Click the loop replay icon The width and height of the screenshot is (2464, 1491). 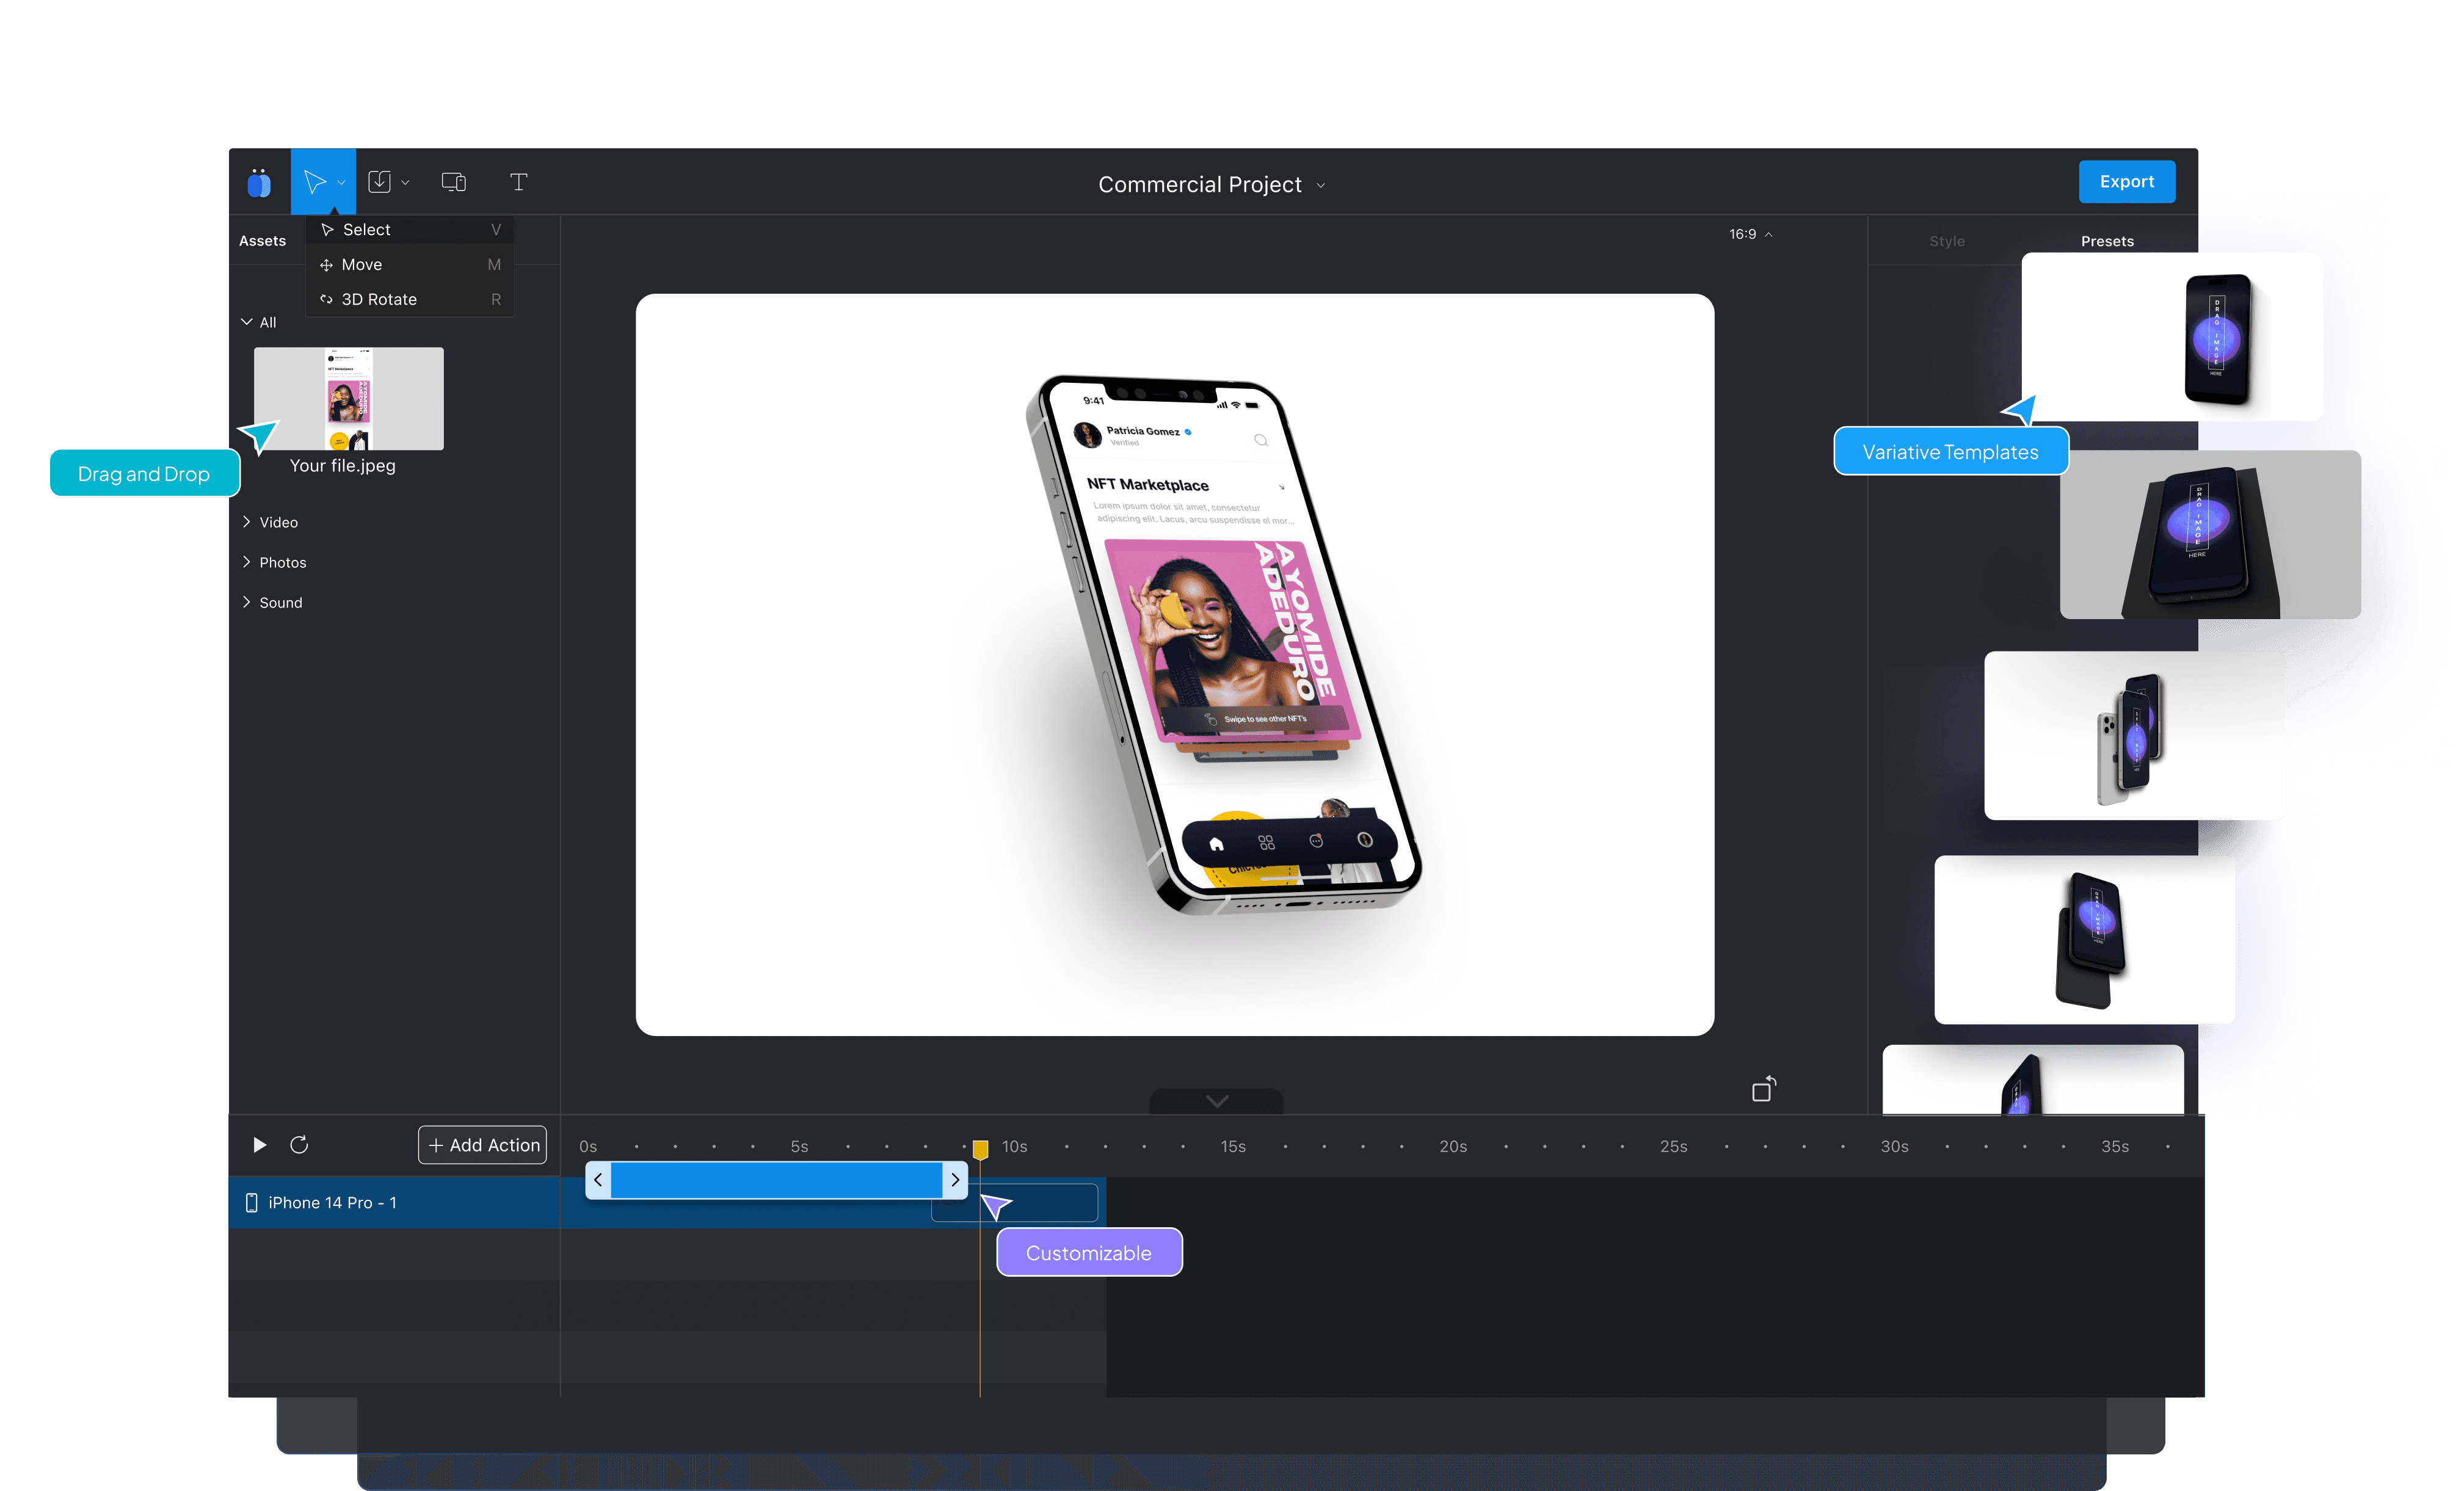point(299,1145)
